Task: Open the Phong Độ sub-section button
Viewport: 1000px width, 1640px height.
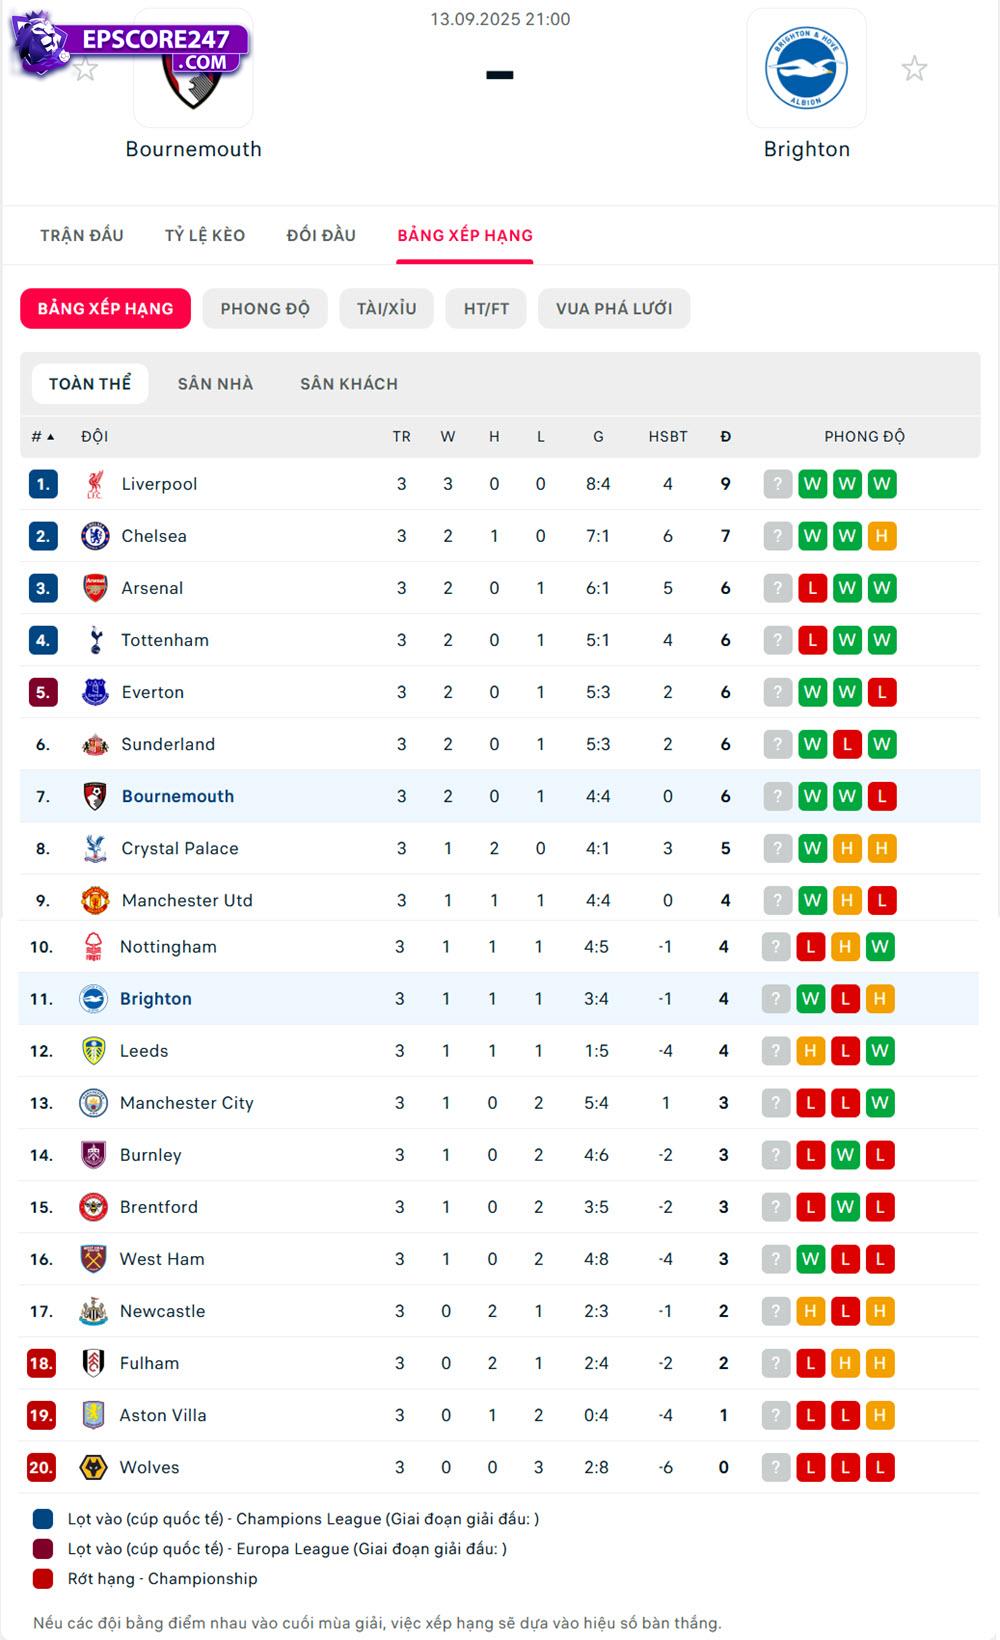Action: coord(265,309)
